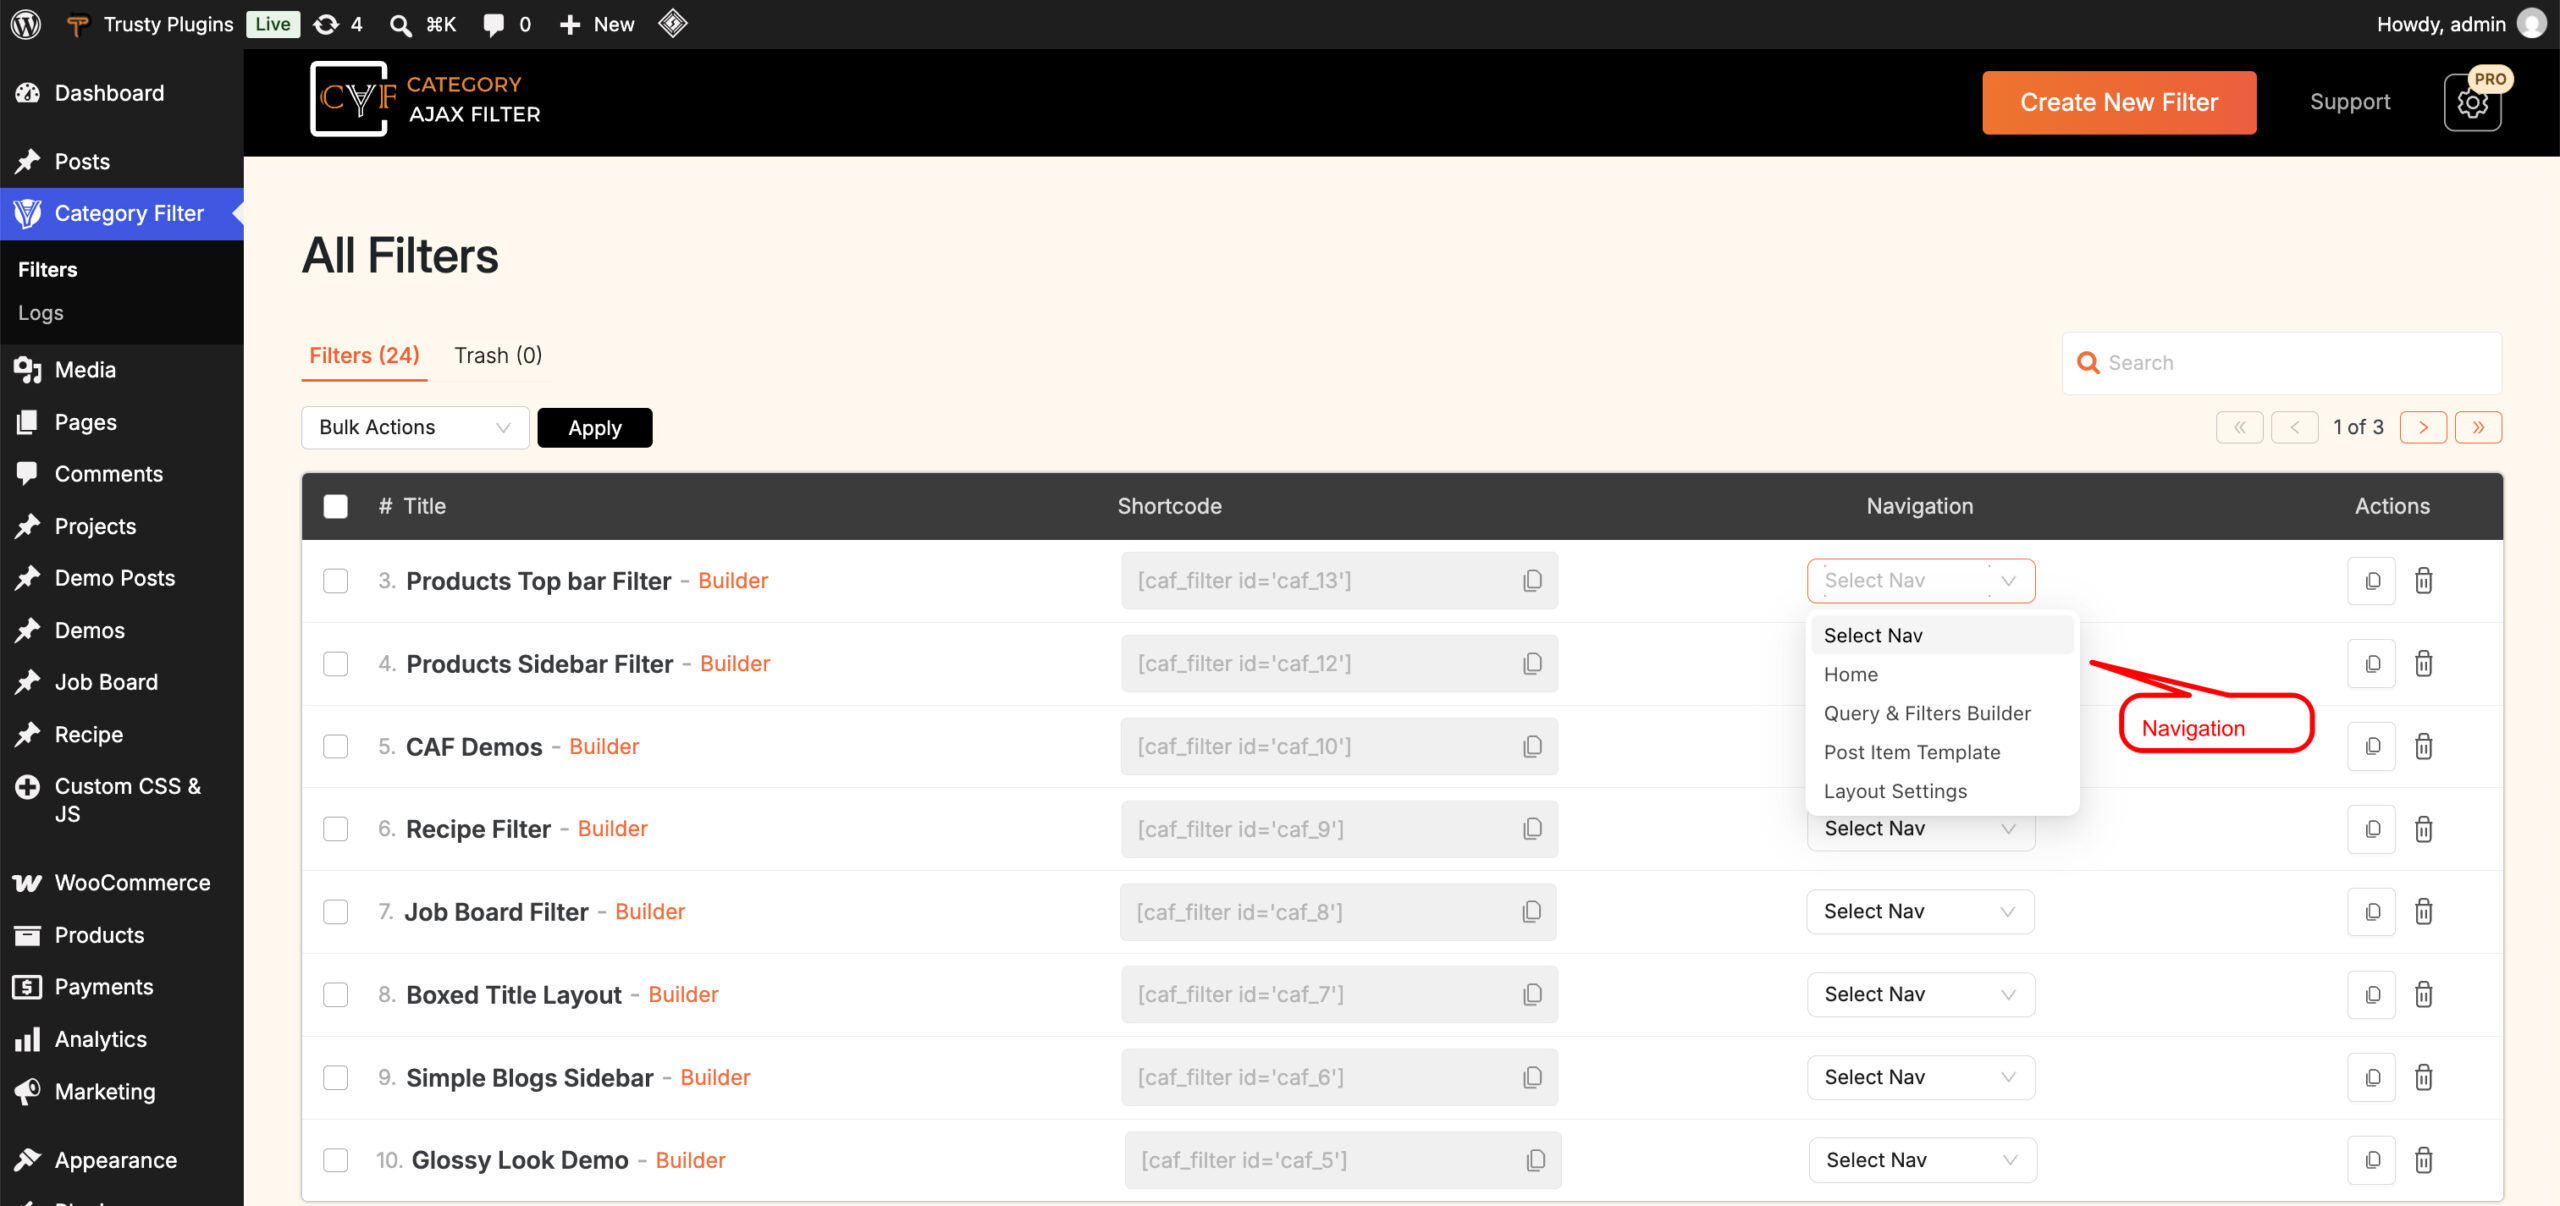The width and height of the screenshot is (2560, 1206).
Task: Open WooCommerce in sidebar menu
Action: tap(122, 883)
